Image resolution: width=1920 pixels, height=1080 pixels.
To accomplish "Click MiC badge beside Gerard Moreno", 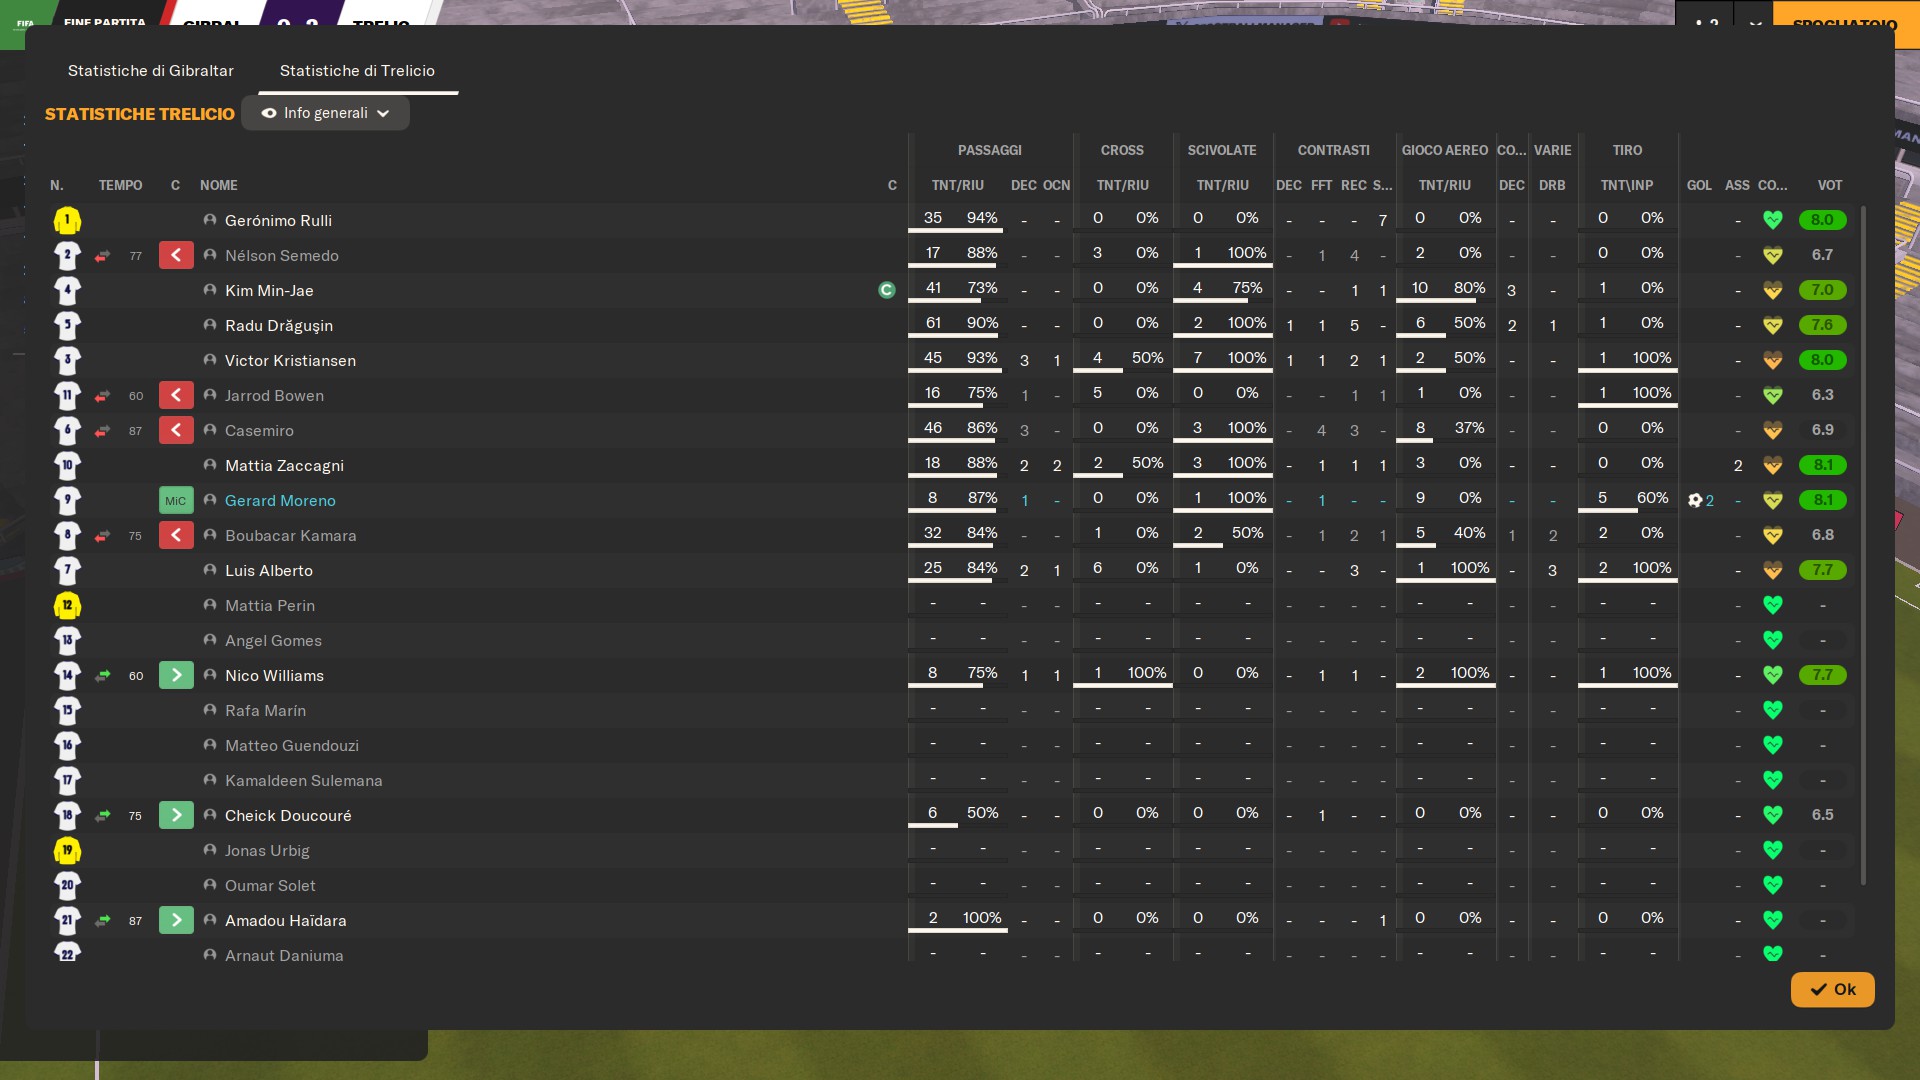I will 176,501.
